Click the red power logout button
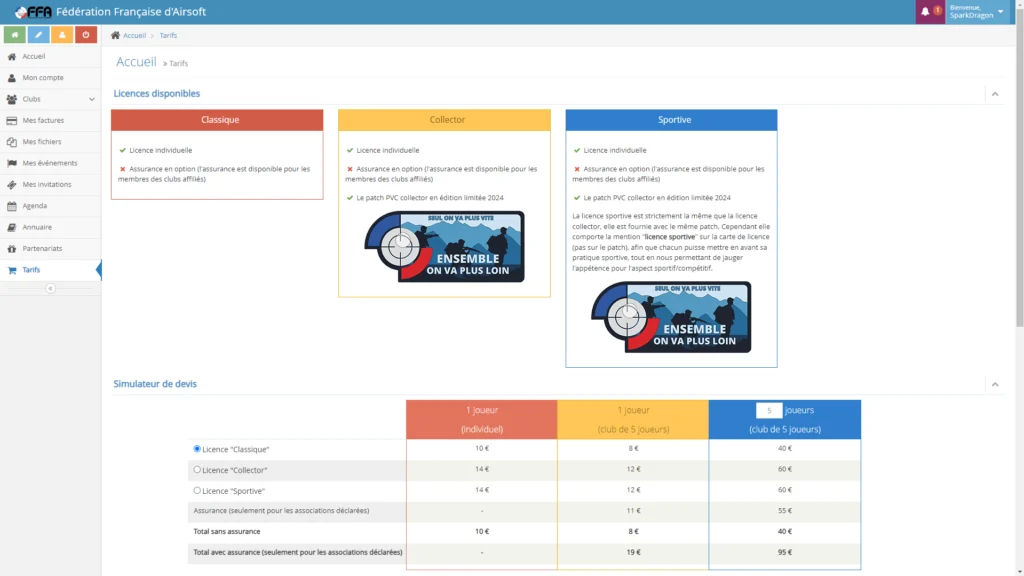The height and width of the screenshot is (576, 1024). coord(86,35)
